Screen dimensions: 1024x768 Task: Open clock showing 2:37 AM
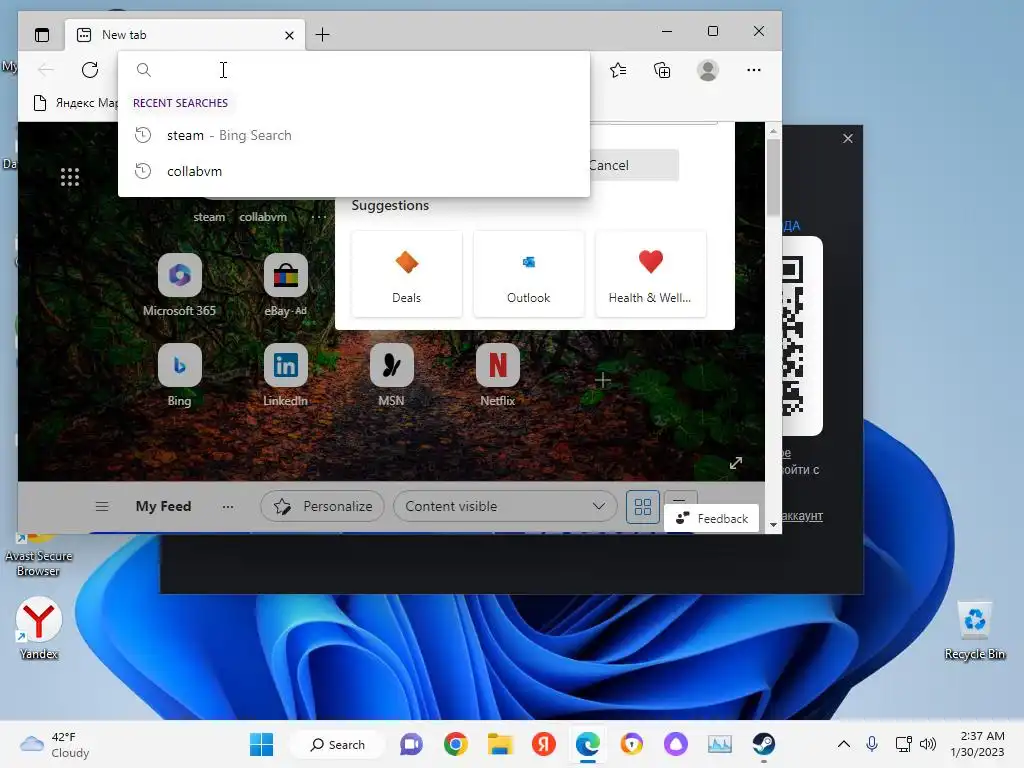click(x=978, y=744)
